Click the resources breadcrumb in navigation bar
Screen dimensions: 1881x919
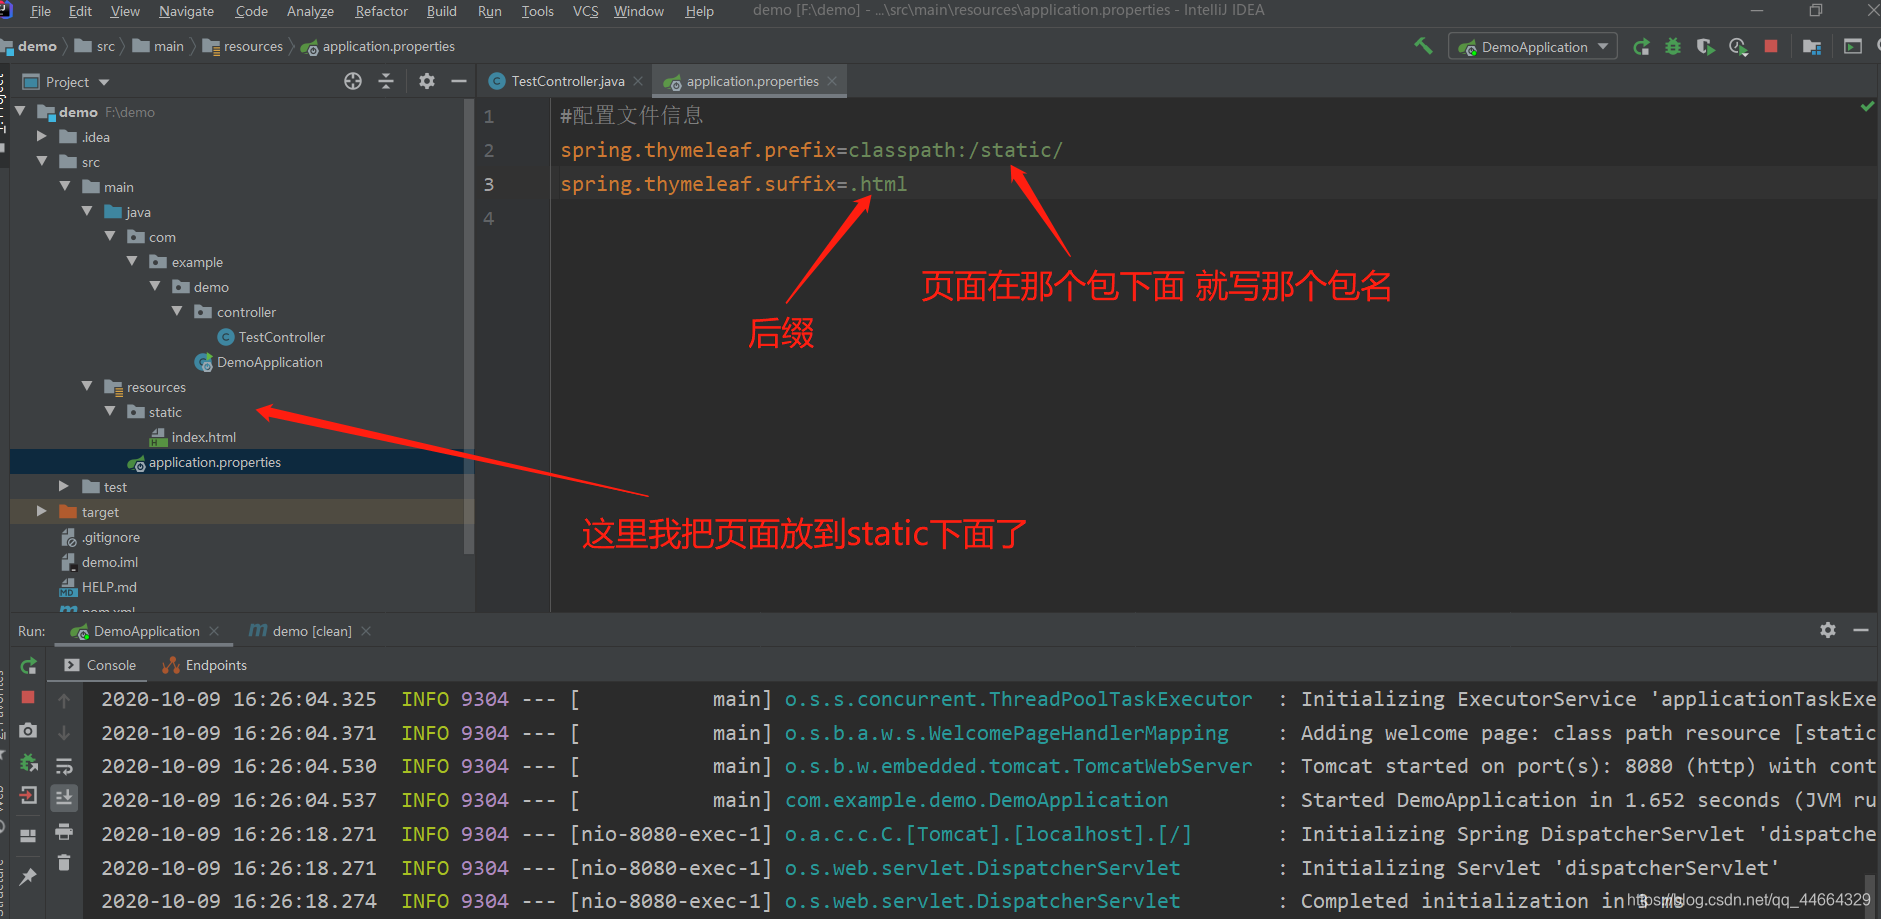[243, 46]
